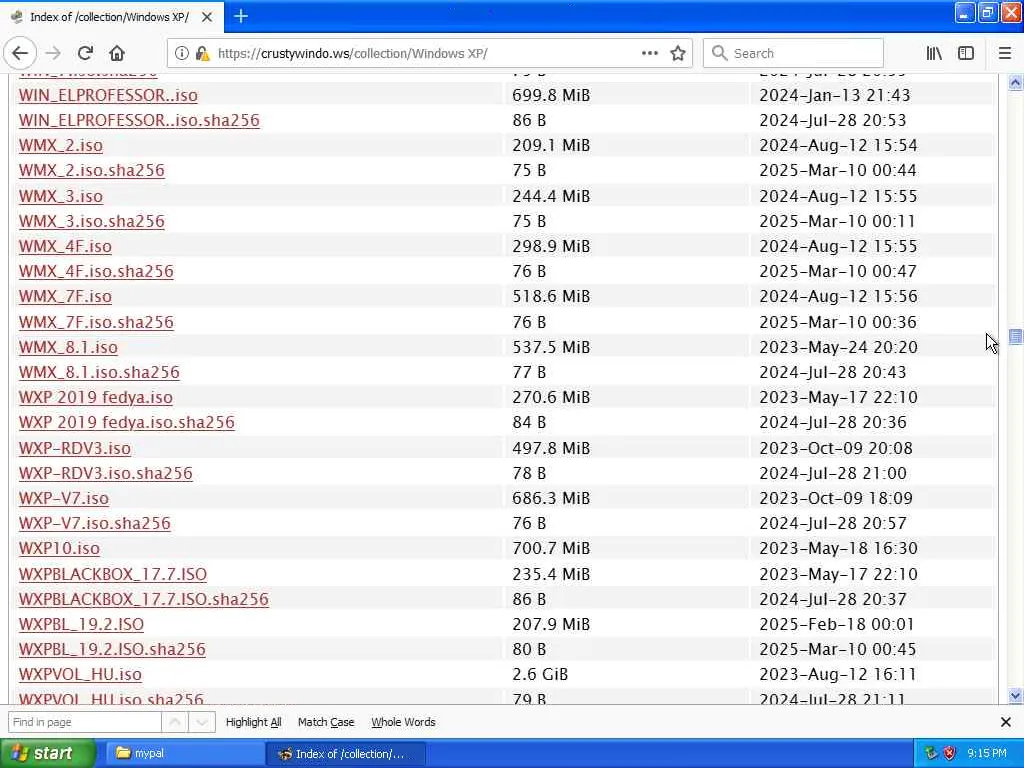Download WIN_ELPROFESSOR..iso
The width and height of the screenshot is (1024, 768).
tap(108, 95)
